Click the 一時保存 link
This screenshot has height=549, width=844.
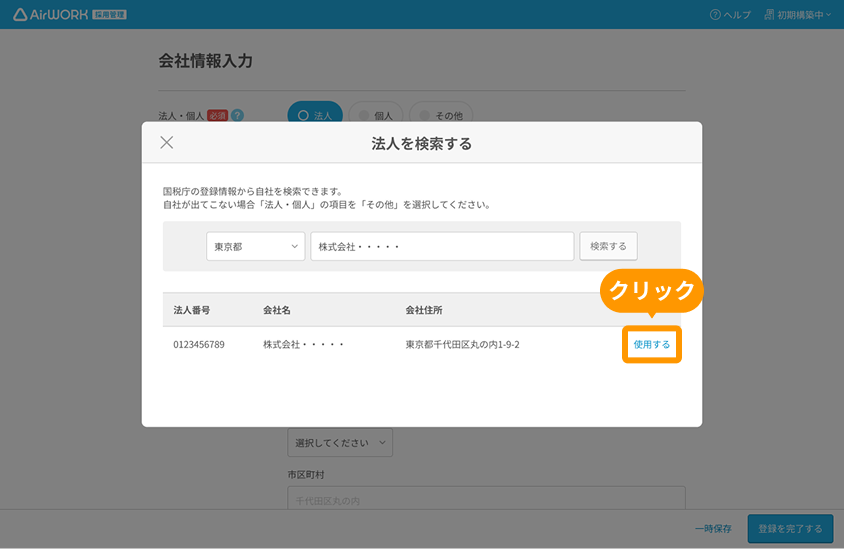coord(713,529)
